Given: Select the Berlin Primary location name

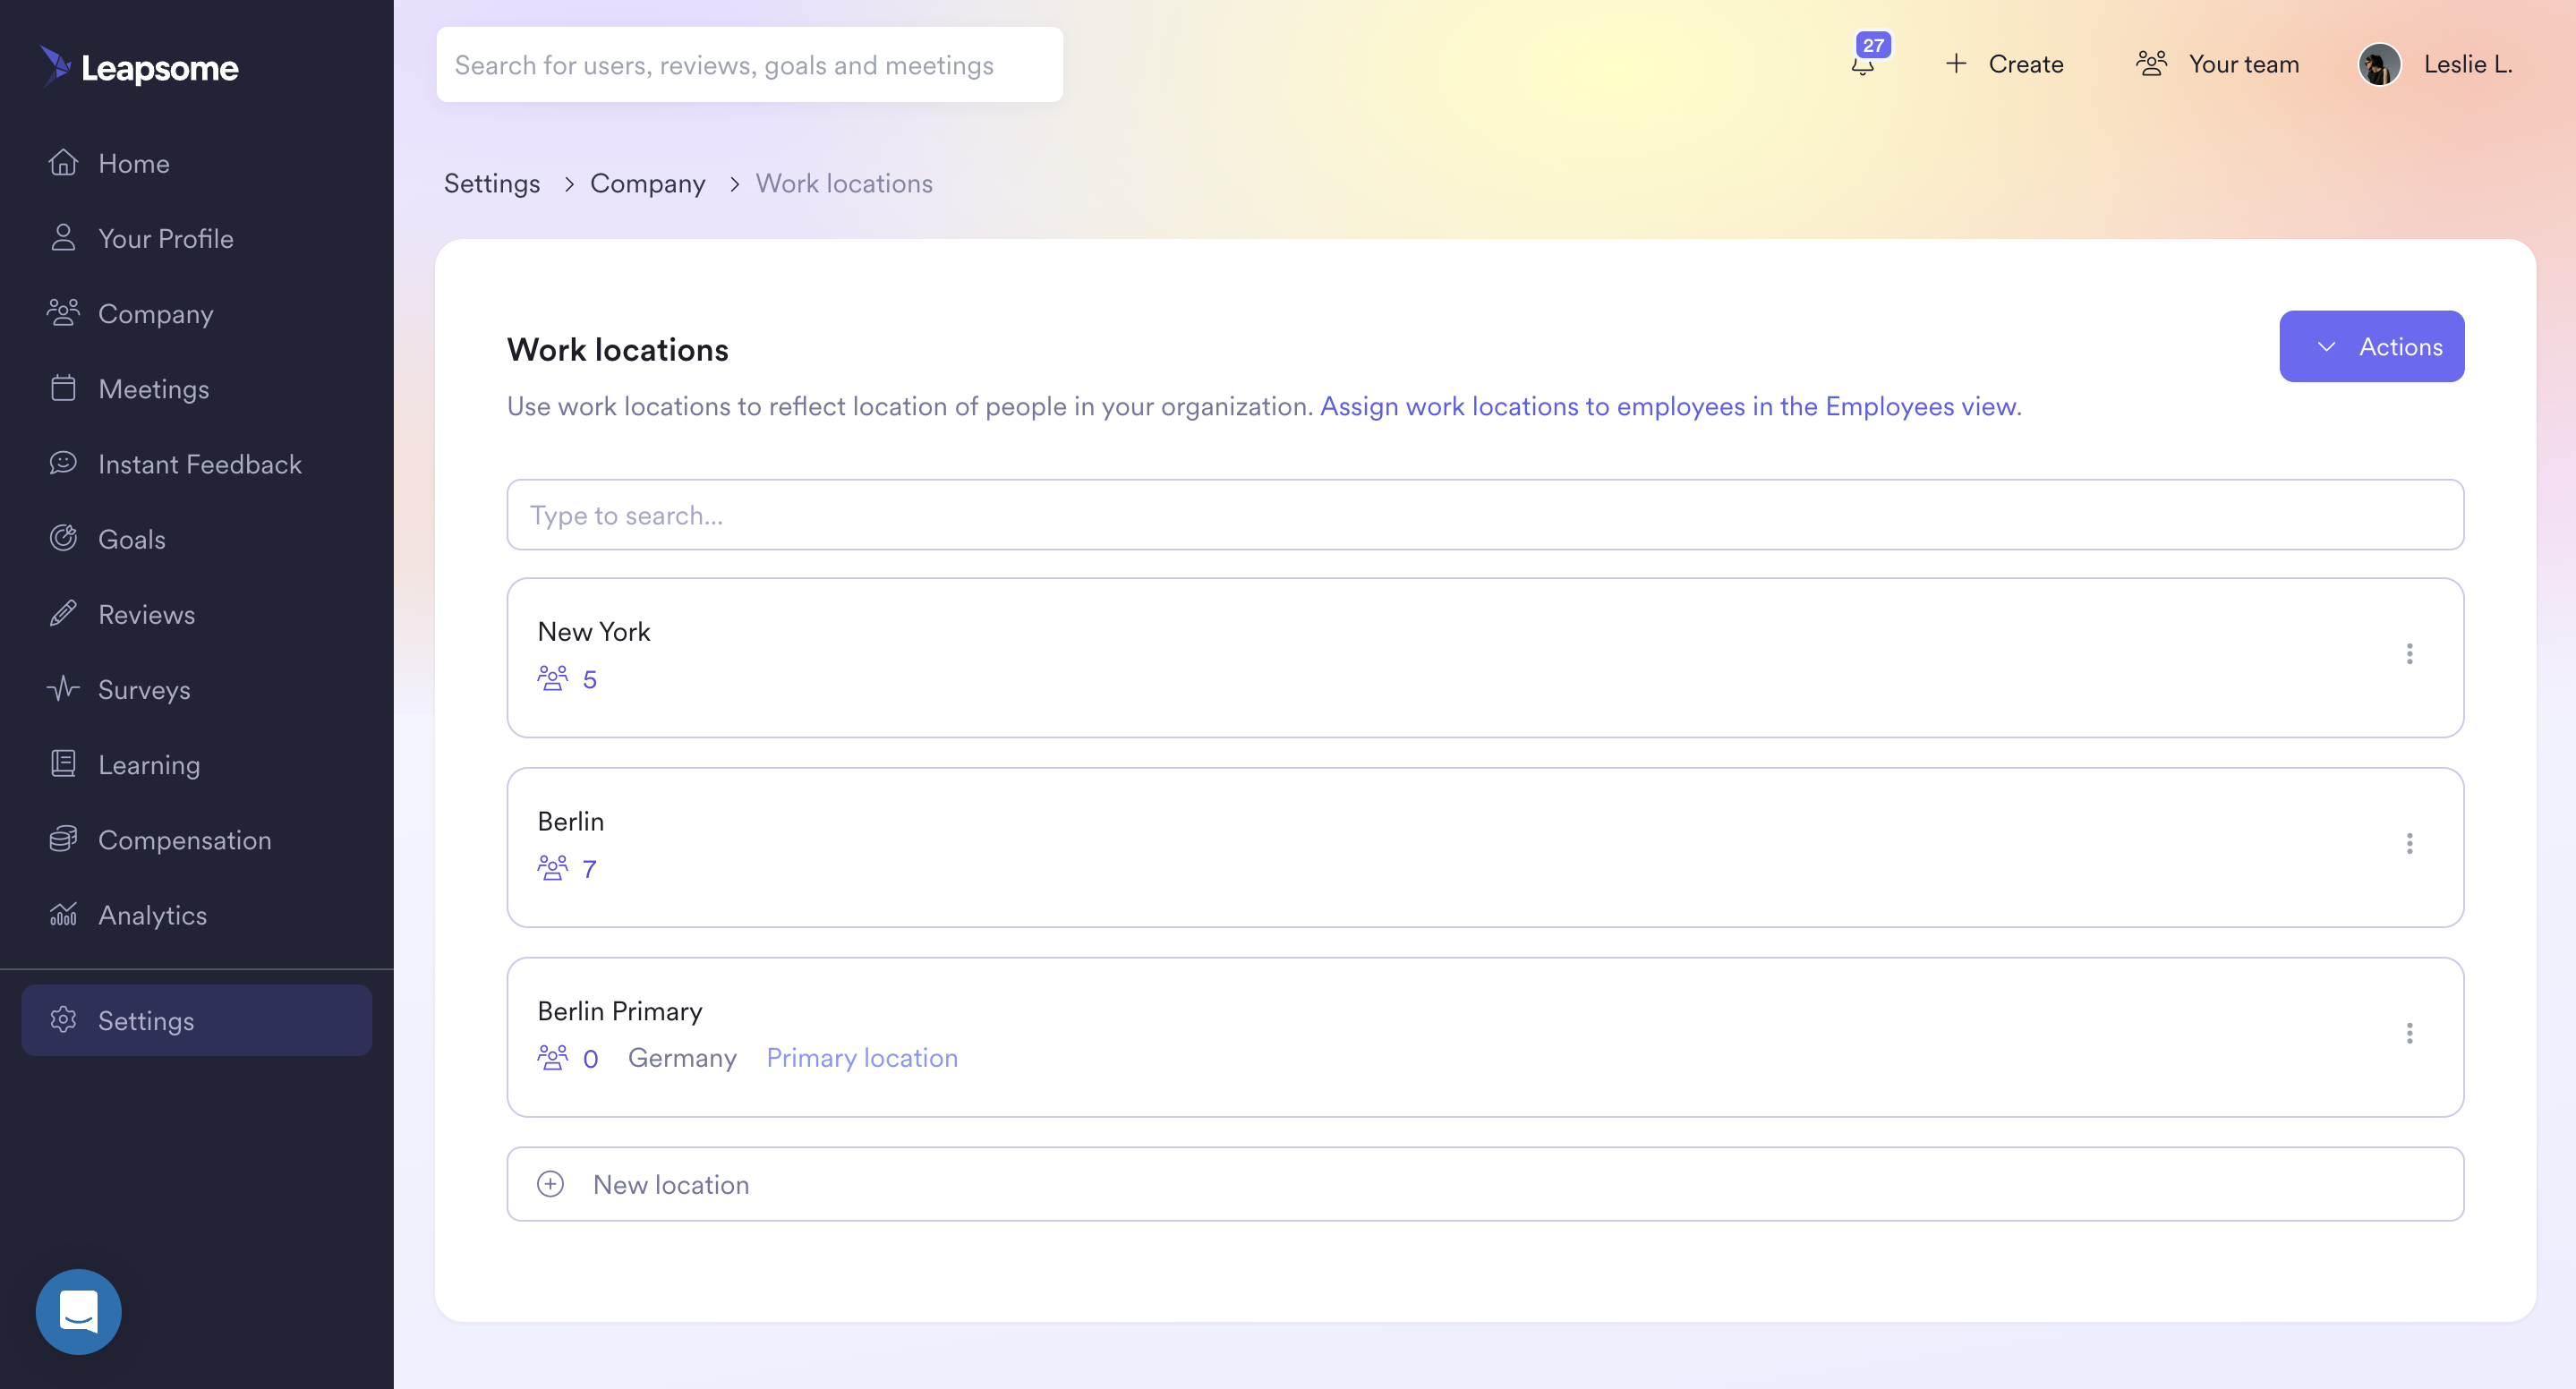Looking at the screenshot, I should click(x=619, y=1011).
